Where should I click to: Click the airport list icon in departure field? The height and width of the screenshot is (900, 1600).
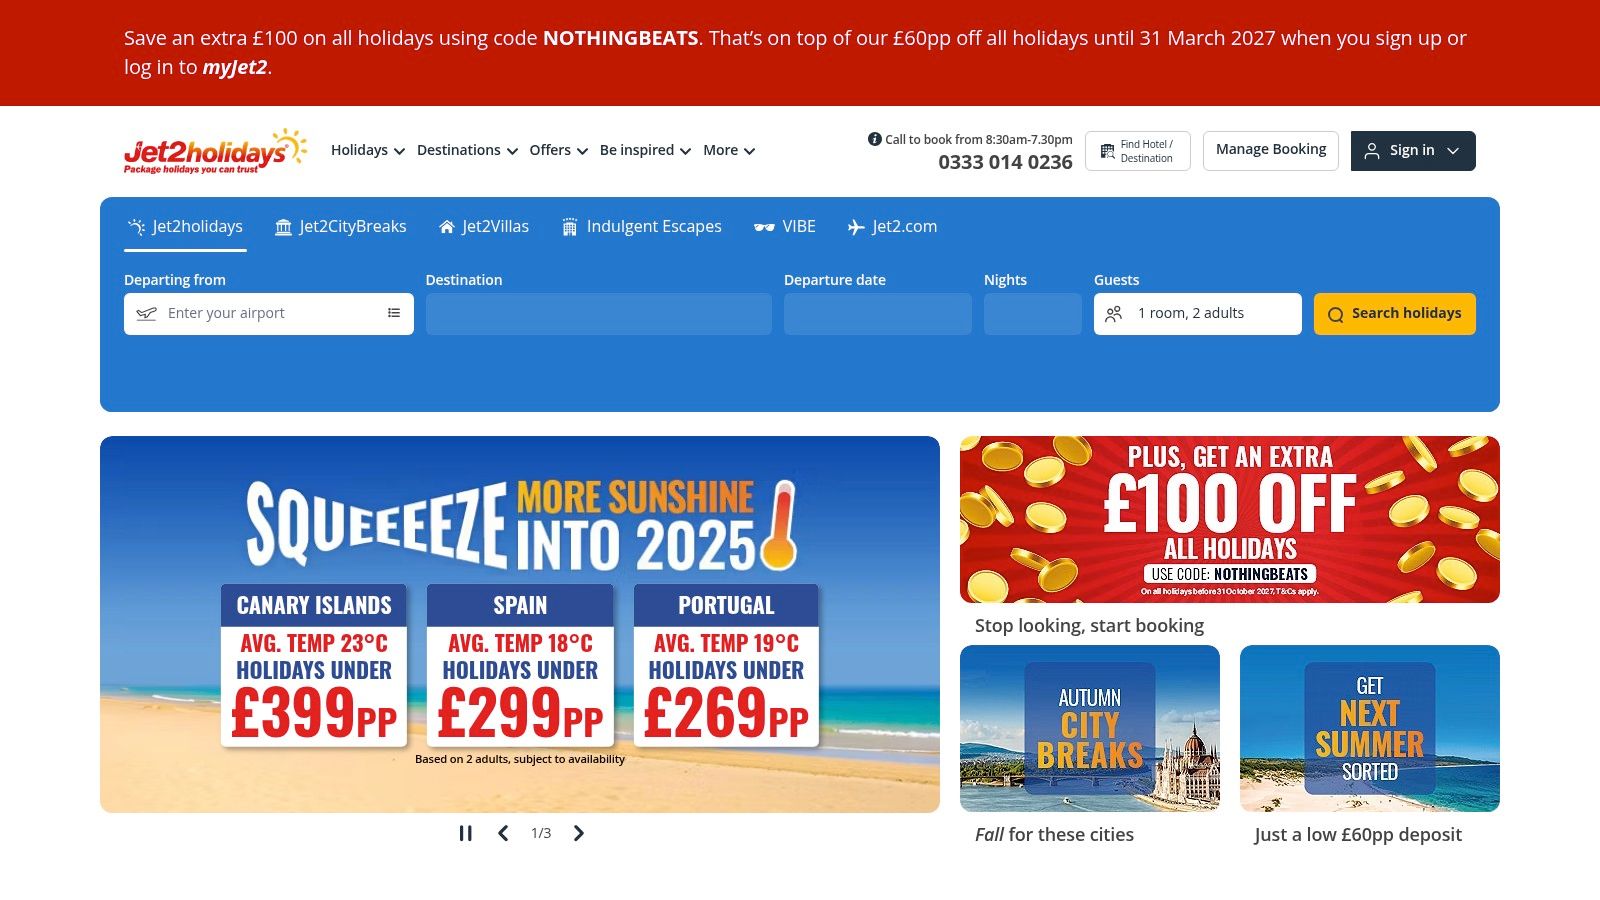pos(394,313)
